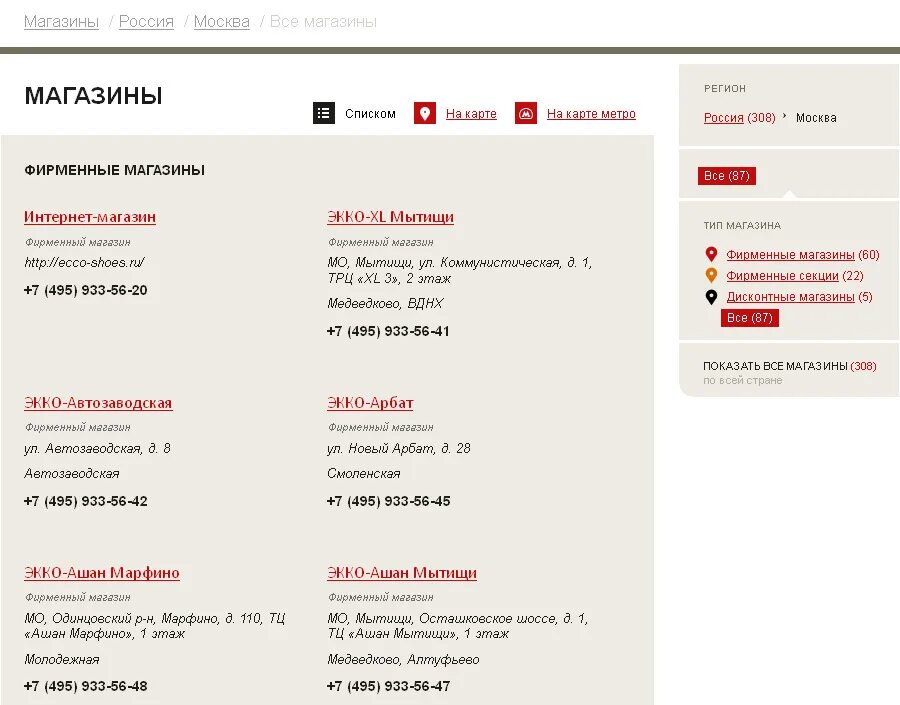Screen dimensions: 900x705
Task: Click the red map pin icon
Action: click(x=425, y=113)
